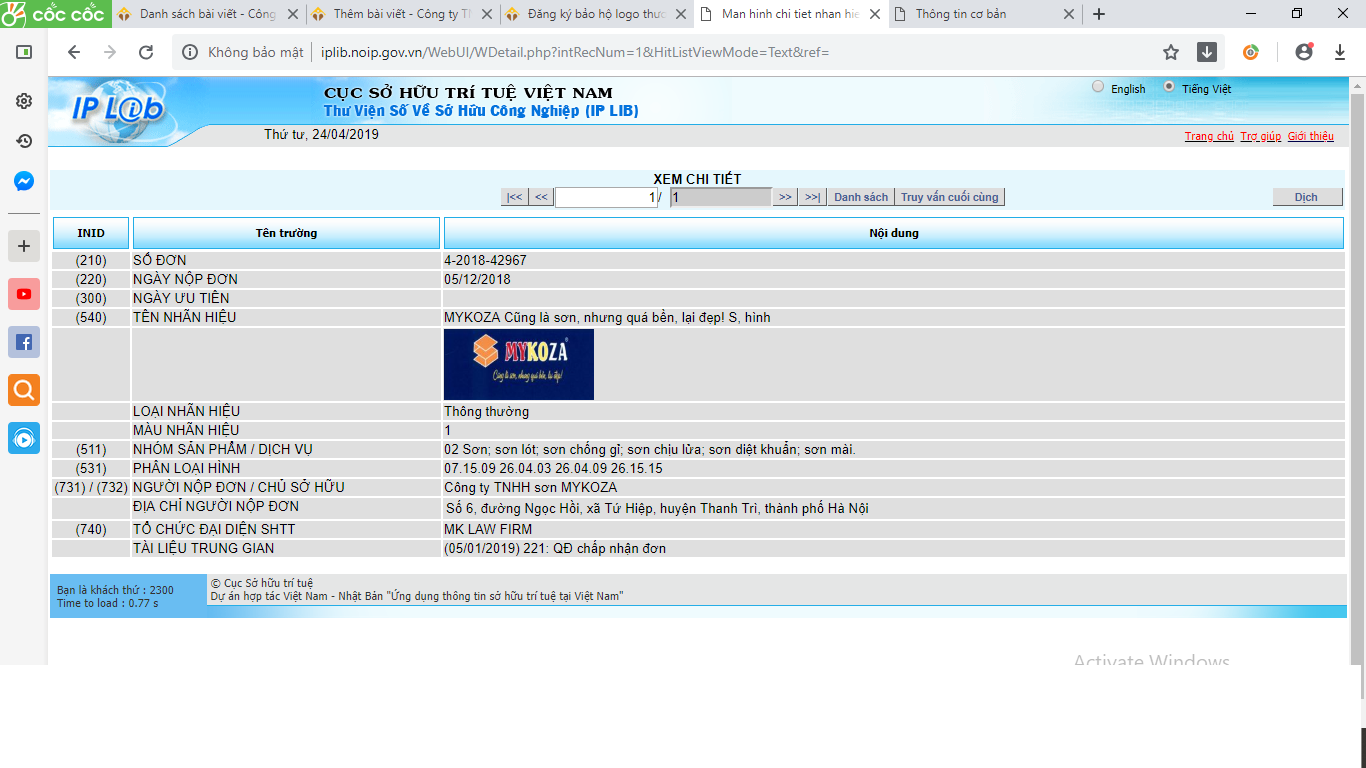Close the Danh sách bài viết tab

pyautogui.click(x=292, y=14)
